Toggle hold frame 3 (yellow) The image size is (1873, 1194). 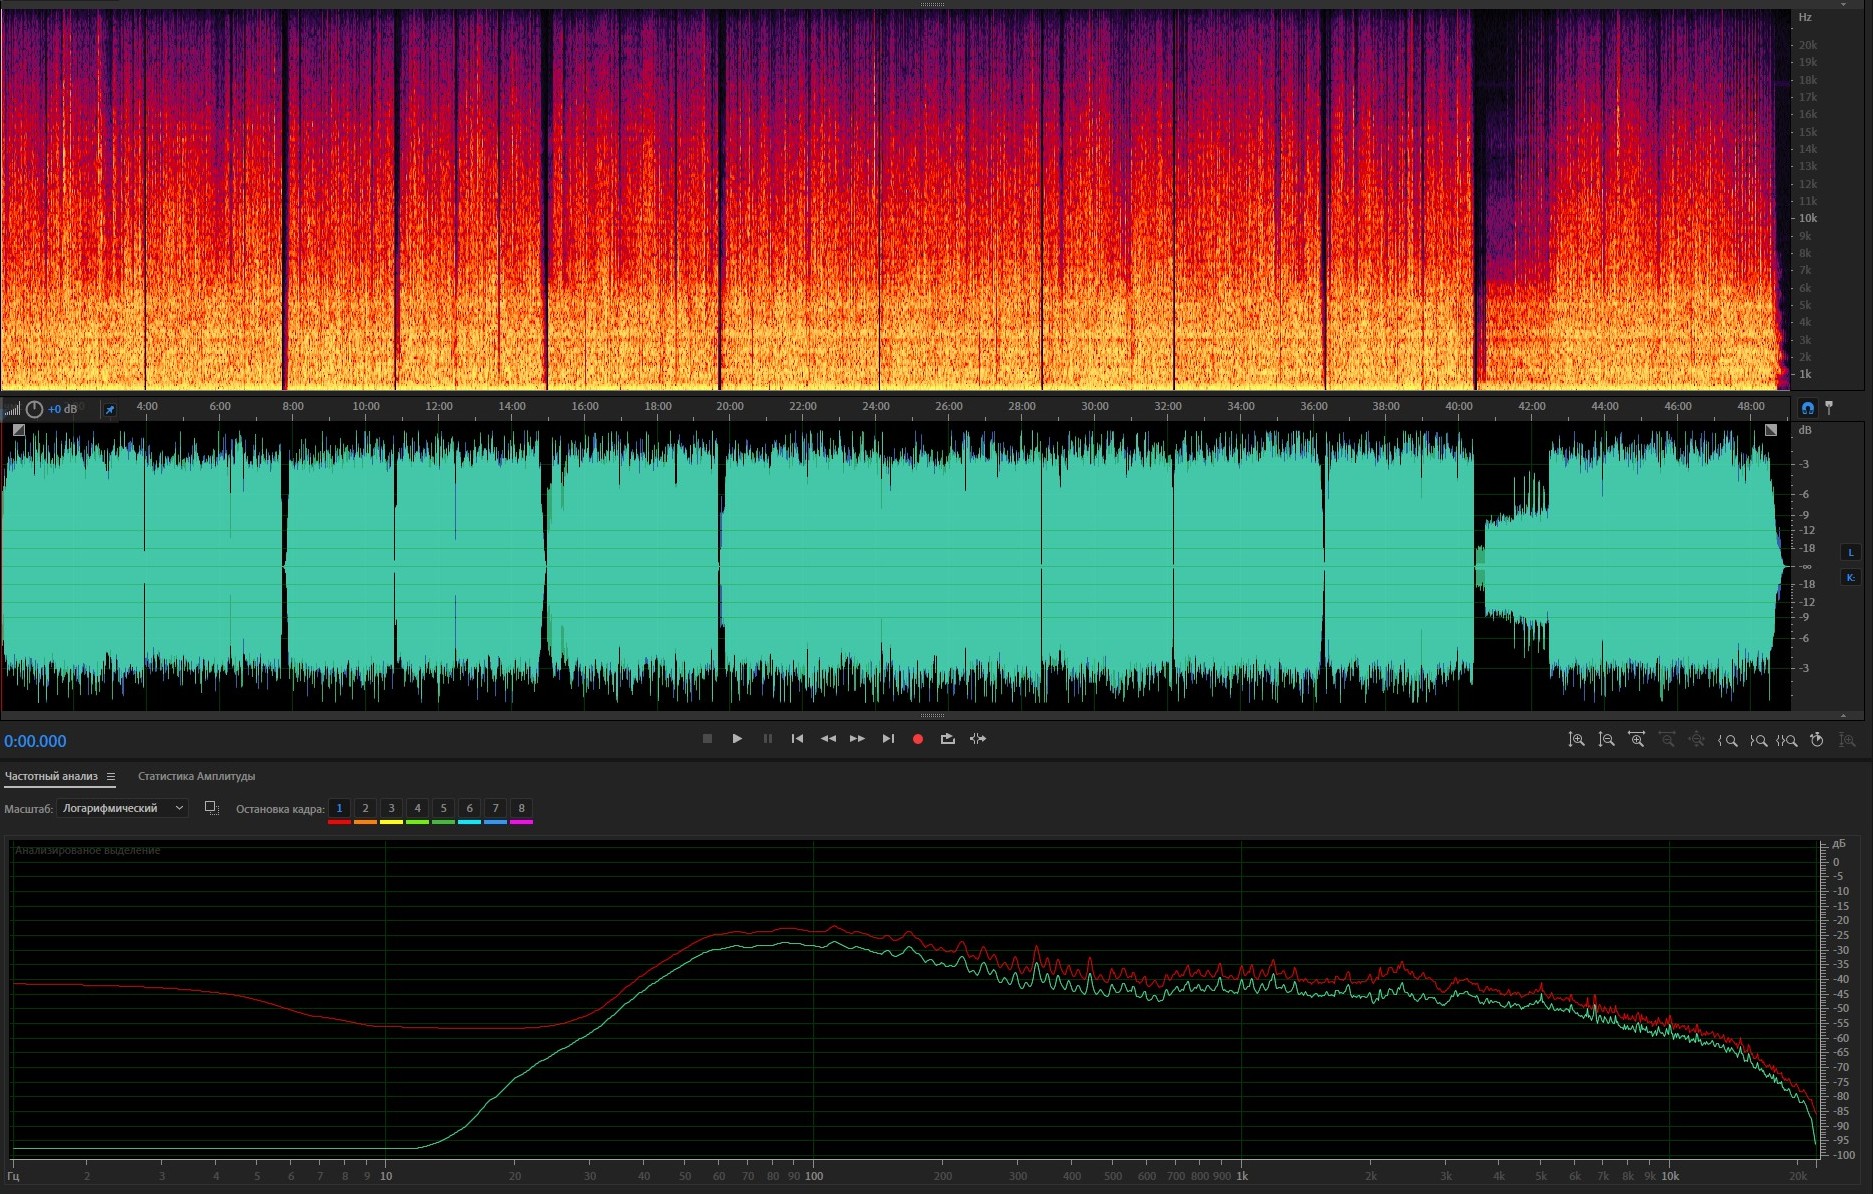(391, 808)
